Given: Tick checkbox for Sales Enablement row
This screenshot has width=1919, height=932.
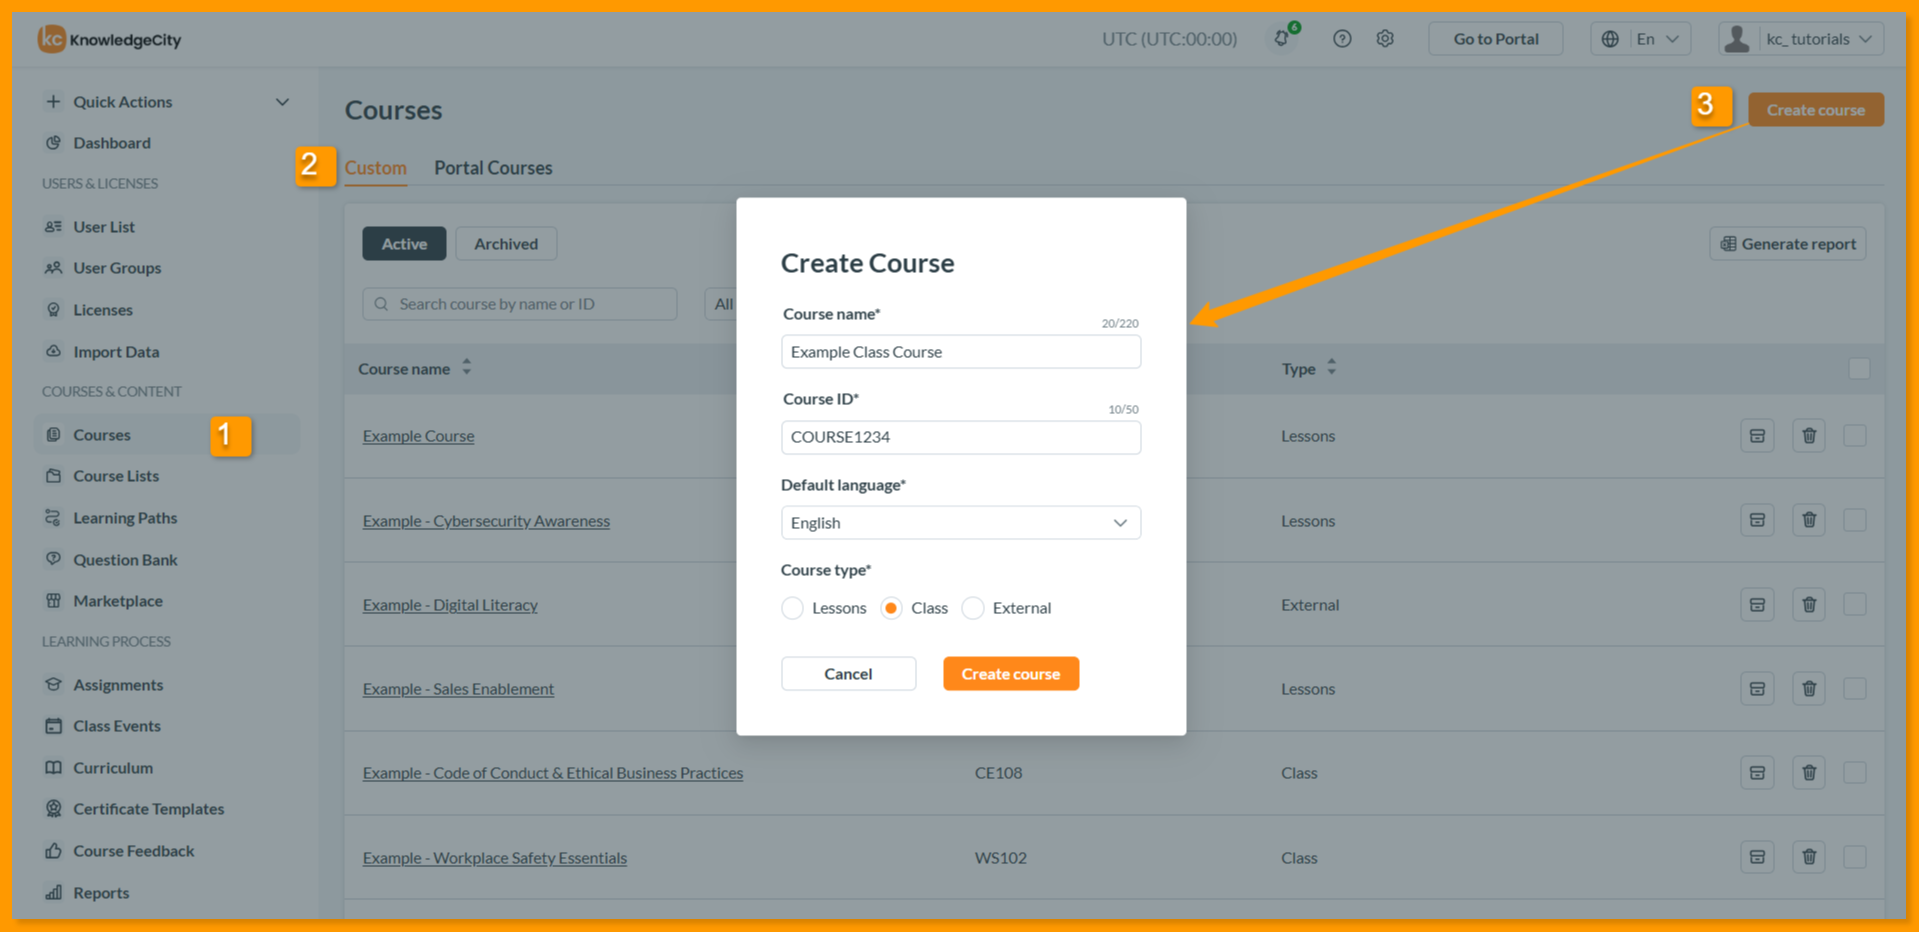Looking at the screenshot, I should coord(1855,689).
